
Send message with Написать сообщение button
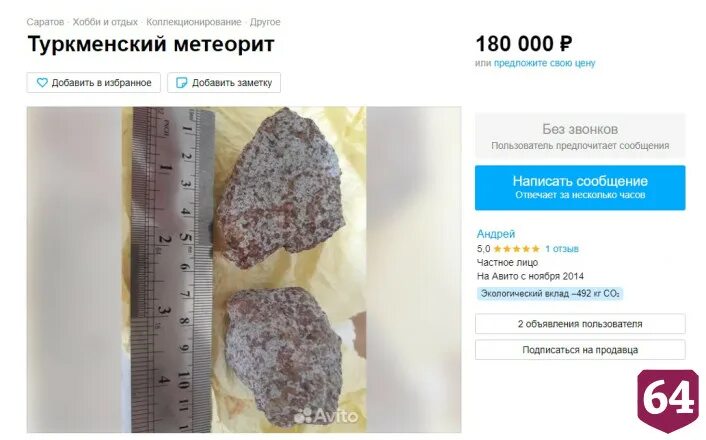tap(580, 188)
